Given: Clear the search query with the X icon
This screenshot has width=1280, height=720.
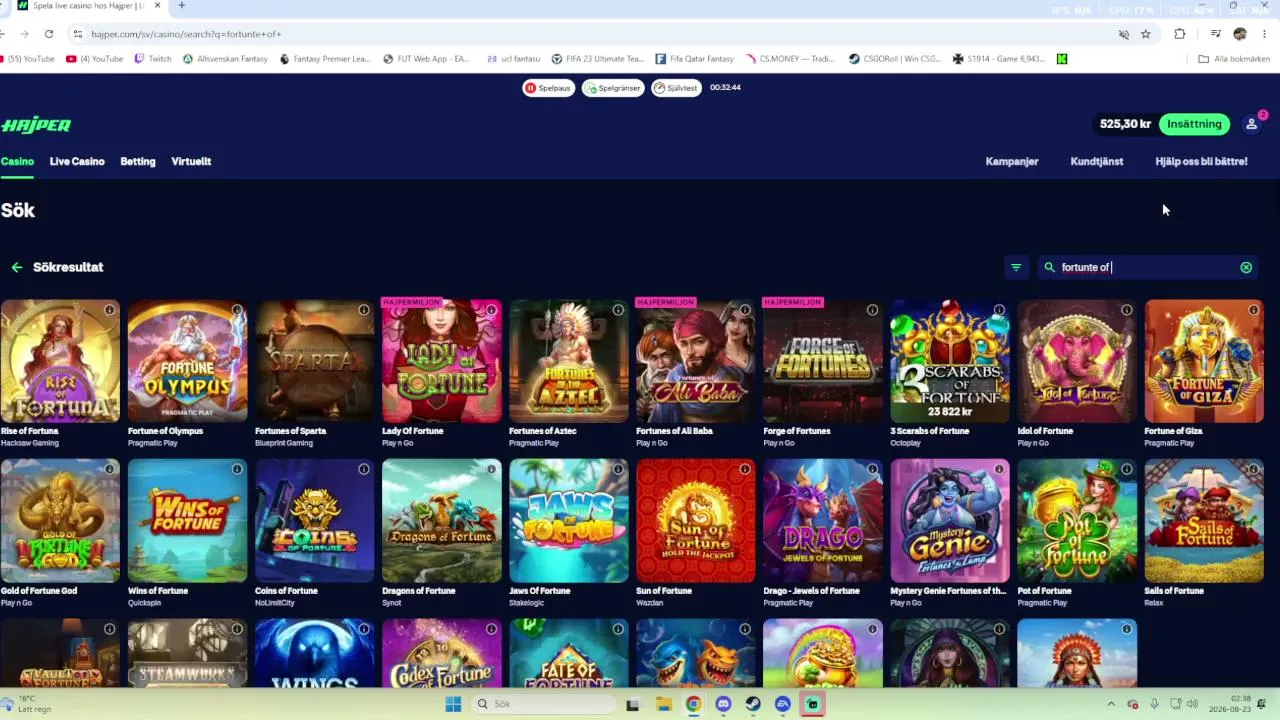Looking at the screenshot, I should click(x=1246, y=267).
